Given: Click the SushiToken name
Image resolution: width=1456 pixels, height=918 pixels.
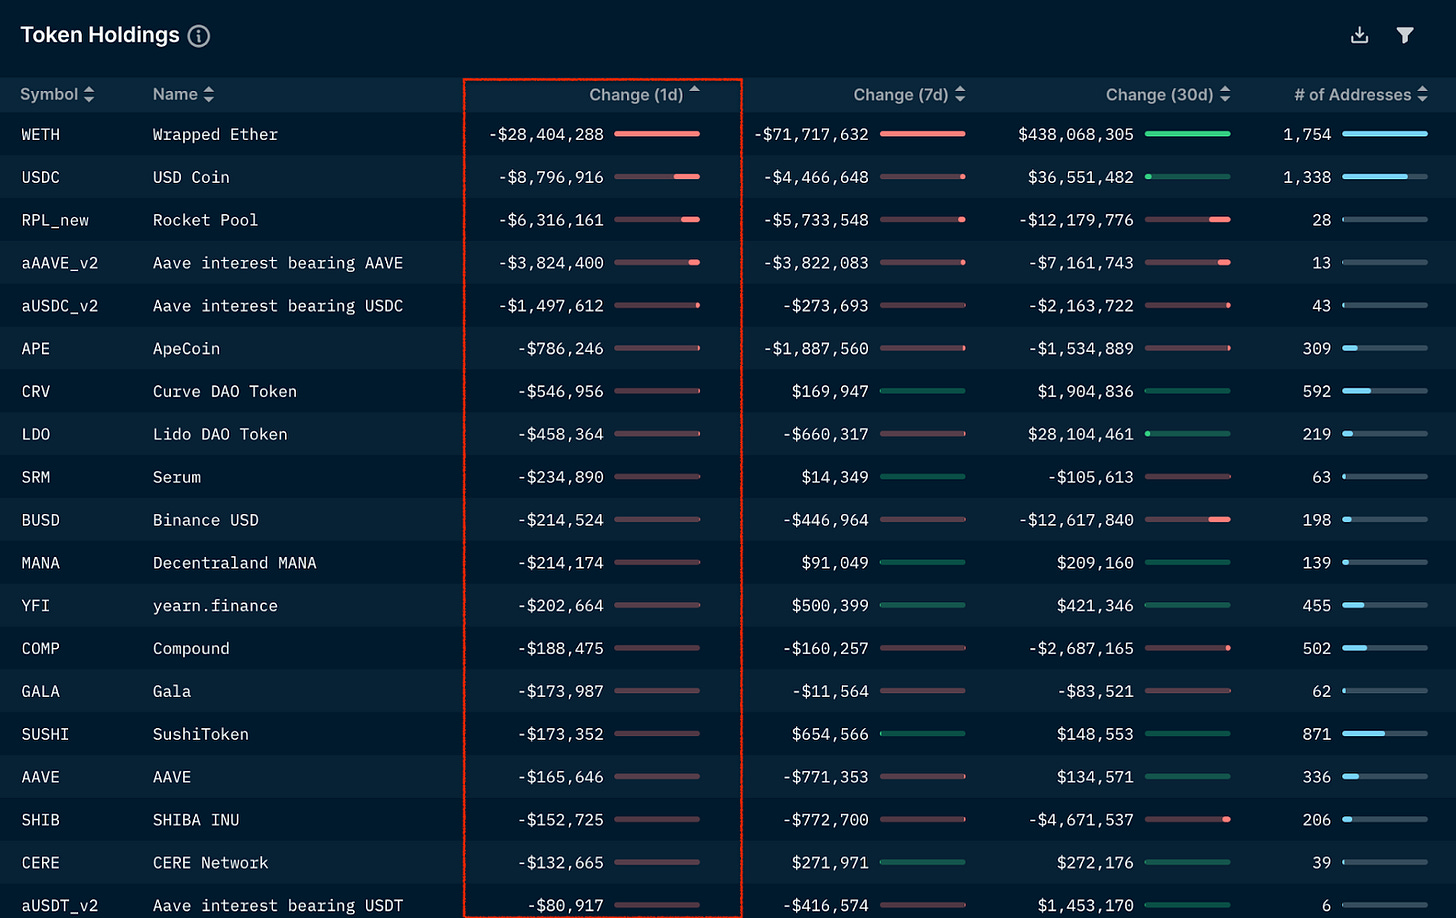Looking at the screenshot, I should pos(201,734).
